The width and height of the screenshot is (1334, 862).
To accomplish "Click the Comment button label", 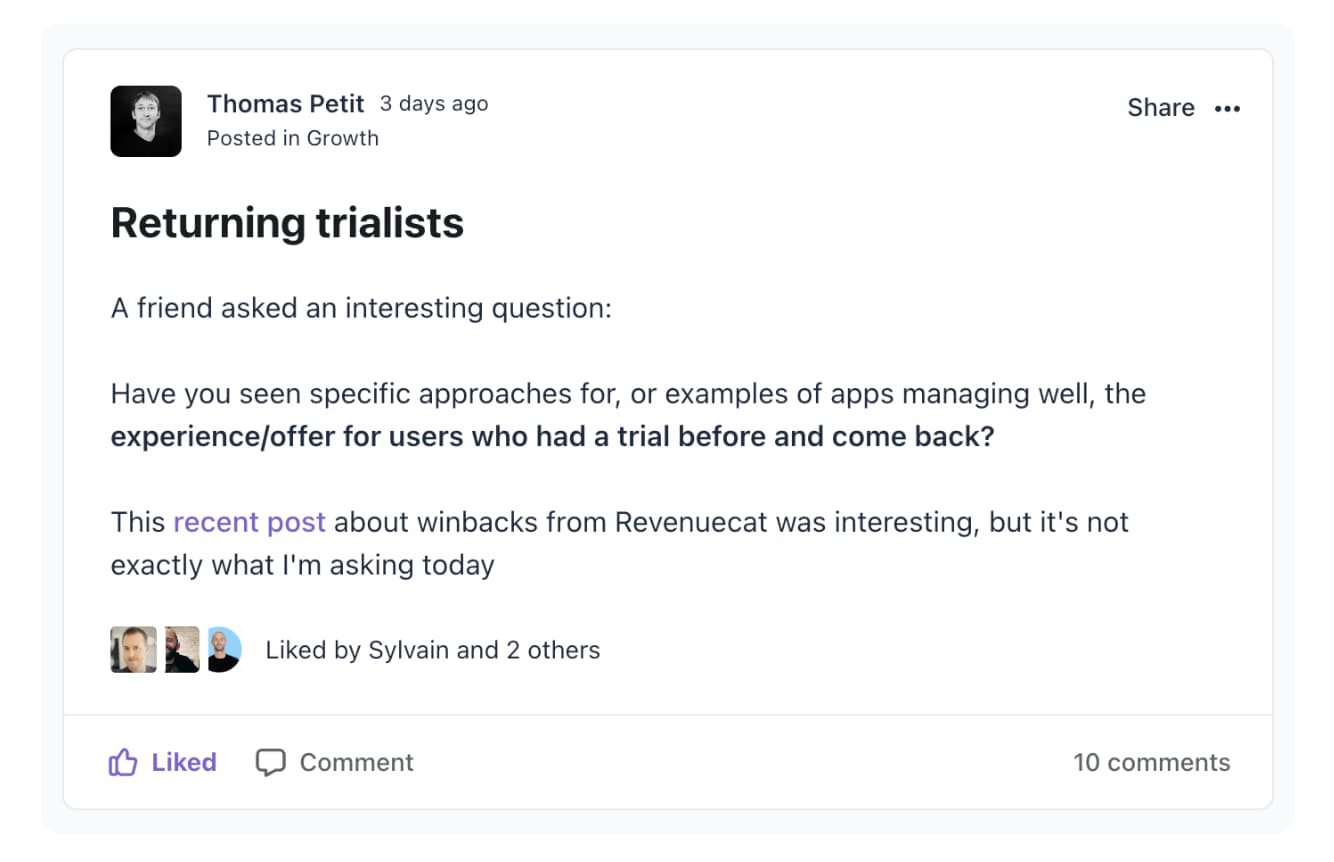I will click(x=356, y=762).
